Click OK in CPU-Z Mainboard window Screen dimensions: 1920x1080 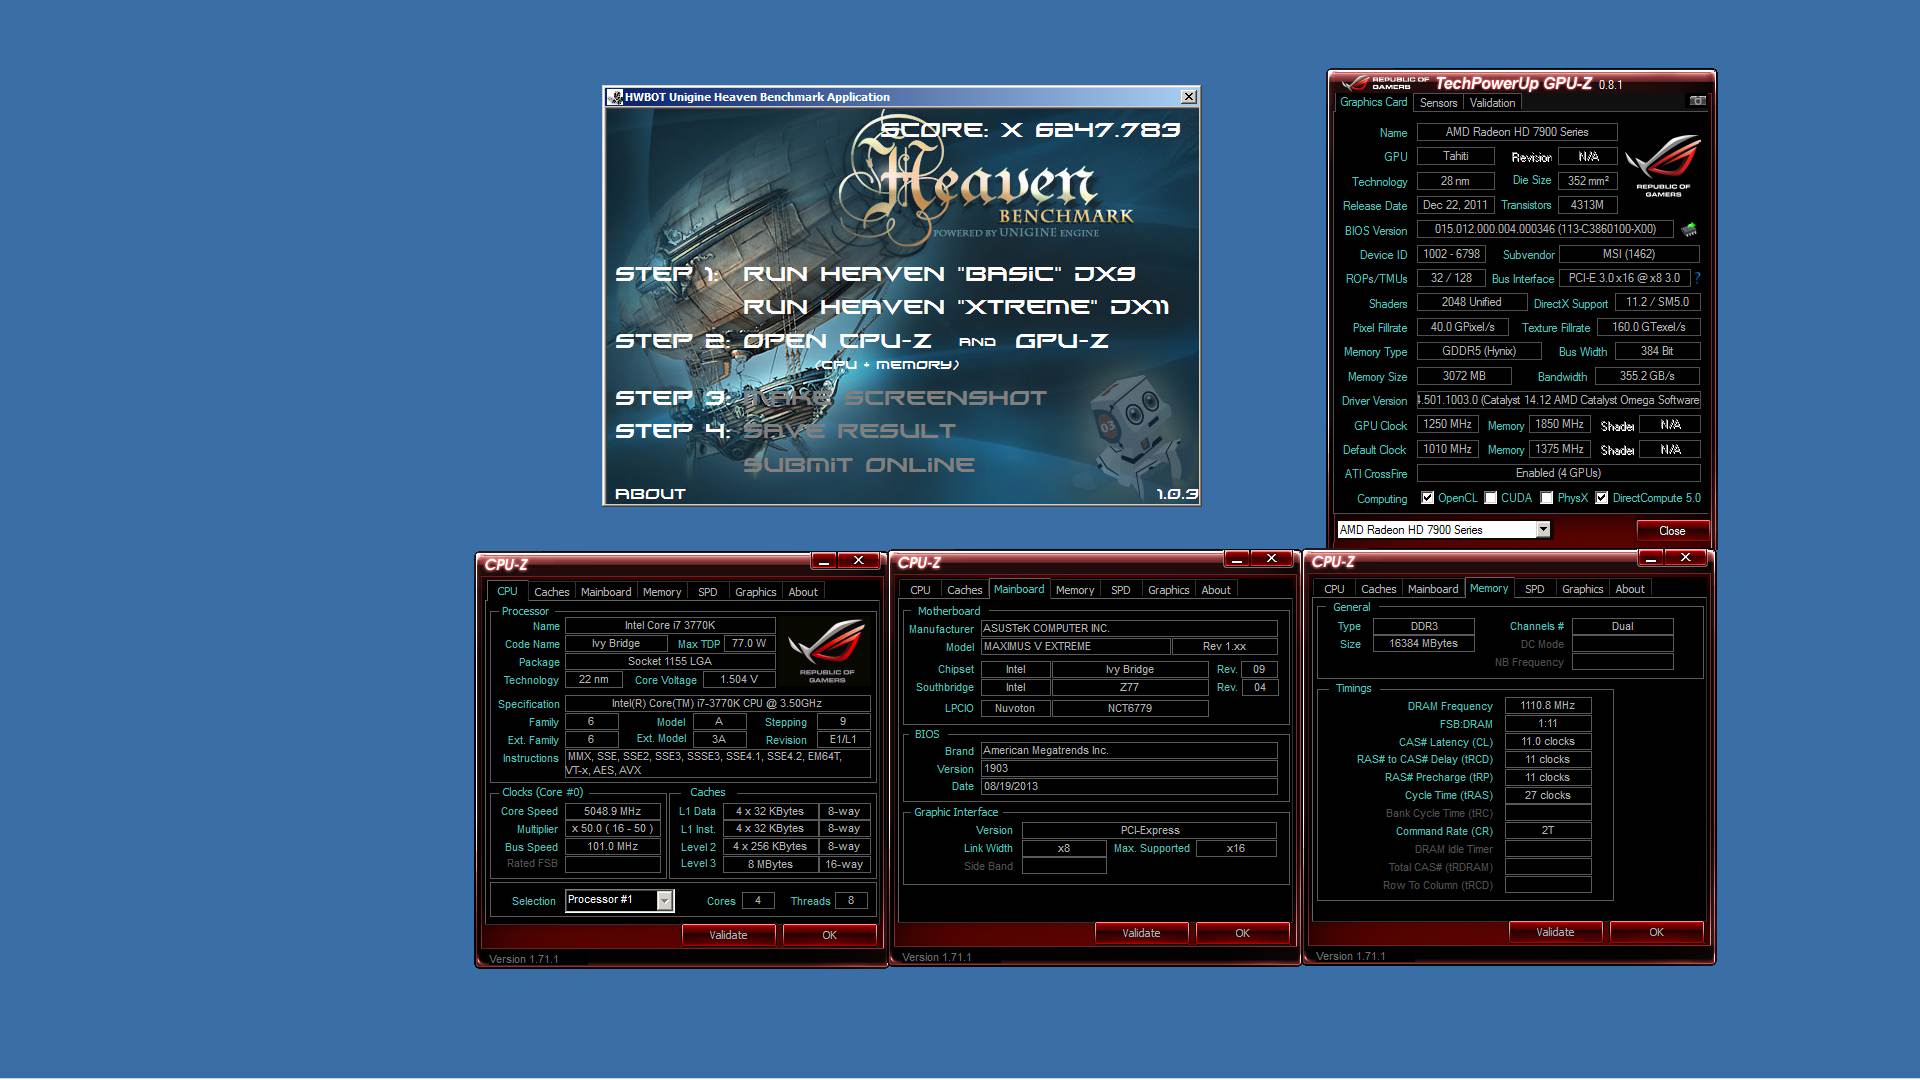pos(1242,933)
